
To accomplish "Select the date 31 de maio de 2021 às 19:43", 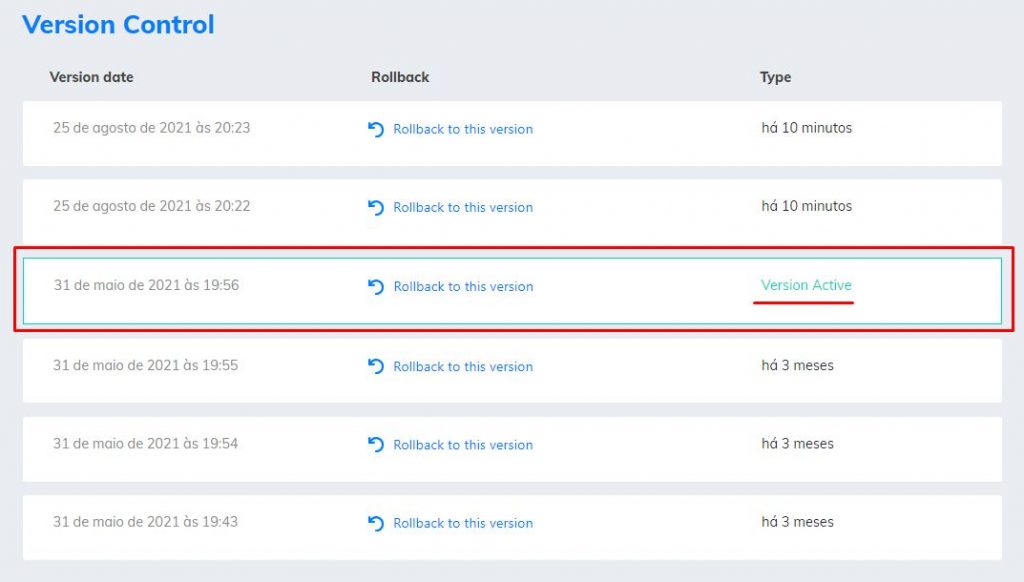I will click(146, 522).
